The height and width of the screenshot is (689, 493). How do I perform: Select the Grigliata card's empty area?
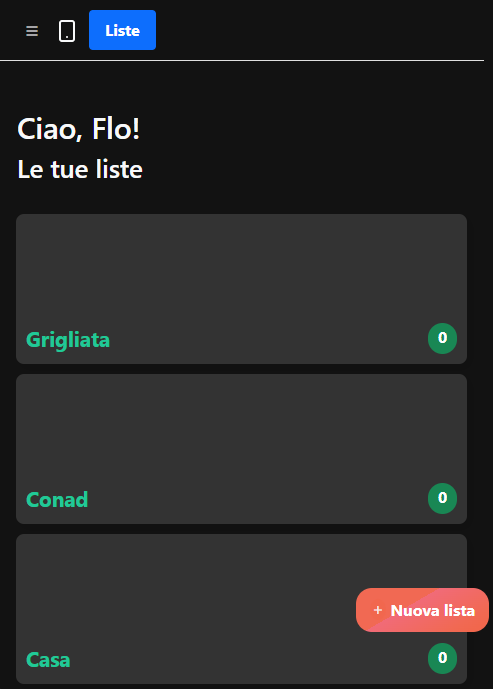(x=241, y=270)
